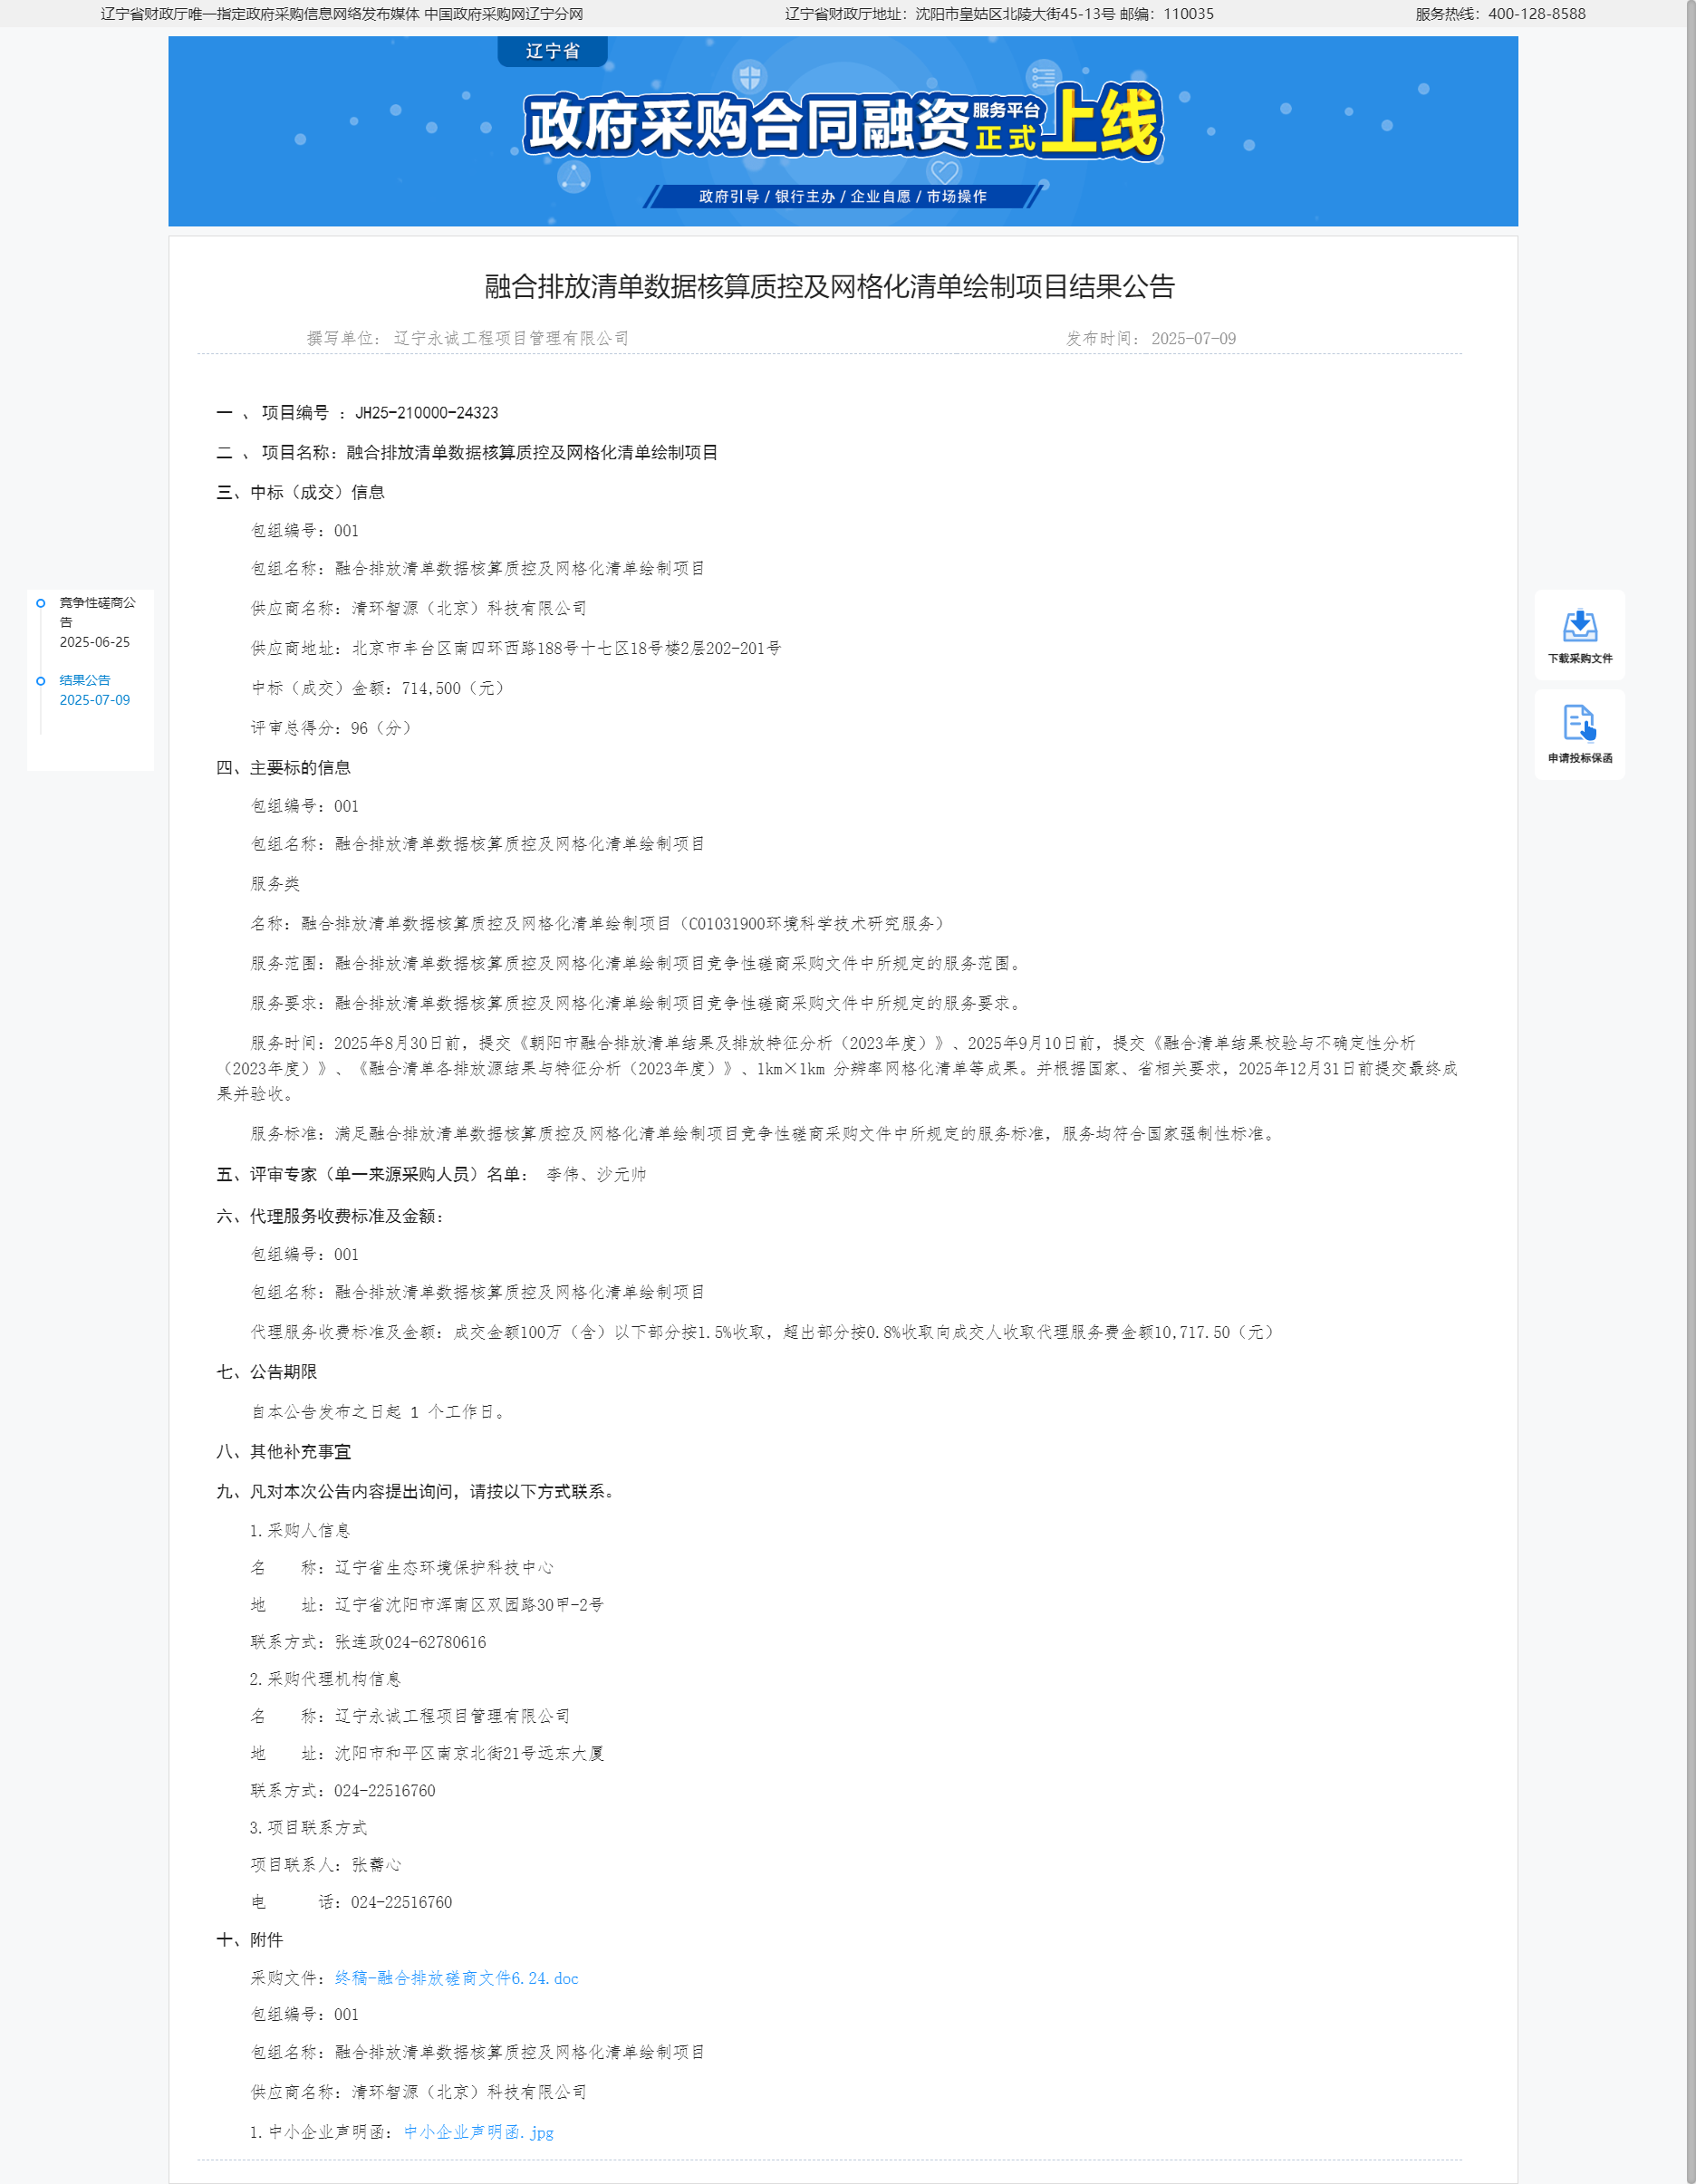This screenshot has width=1696, height=2184.
Task: Click 代理服务费金额 10,717.50 line
Action: click(765, 1332)
